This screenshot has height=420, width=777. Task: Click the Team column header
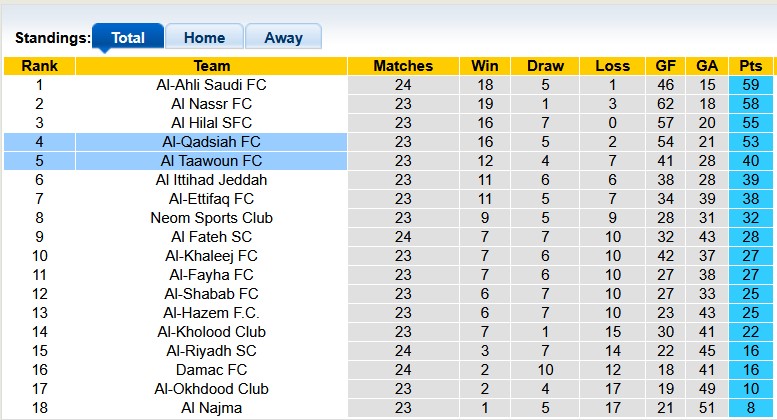point(212,66)
